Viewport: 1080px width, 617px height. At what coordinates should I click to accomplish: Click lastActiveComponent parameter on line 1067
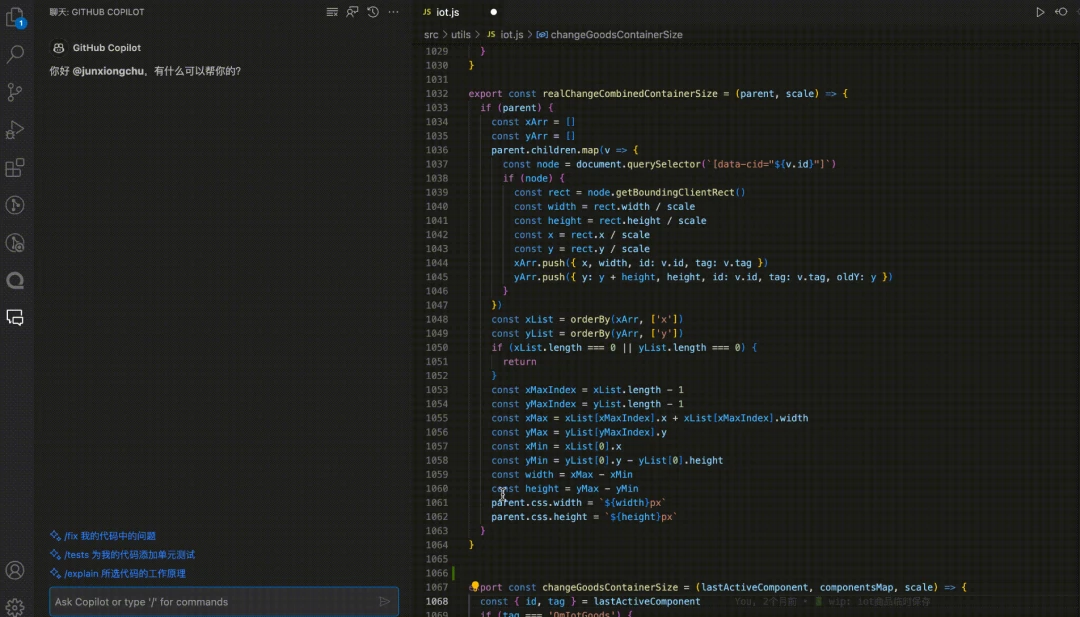(755, 587)
